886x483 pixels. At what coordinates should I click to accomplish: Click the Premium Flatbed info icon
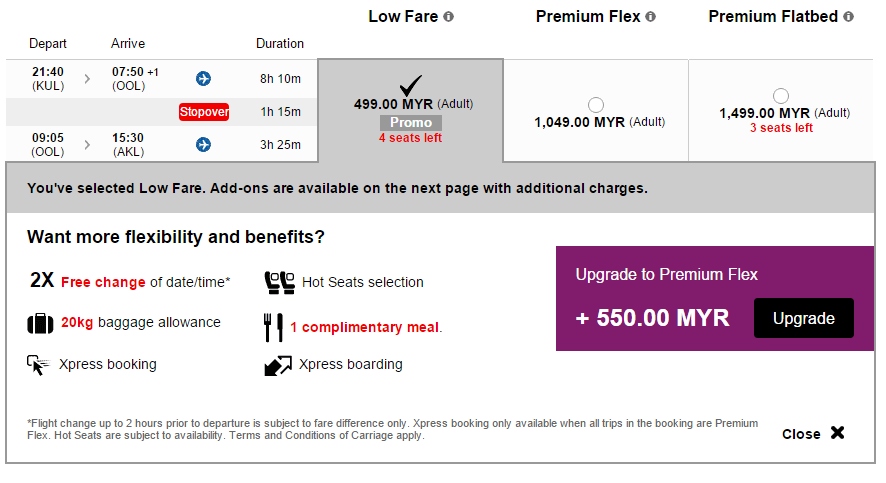coord(848,17)
